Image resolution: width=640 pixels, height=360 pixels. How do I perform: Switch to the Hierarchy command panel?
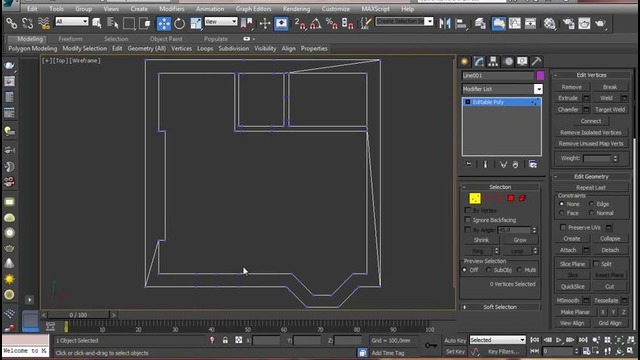click(x=493, y=62)
